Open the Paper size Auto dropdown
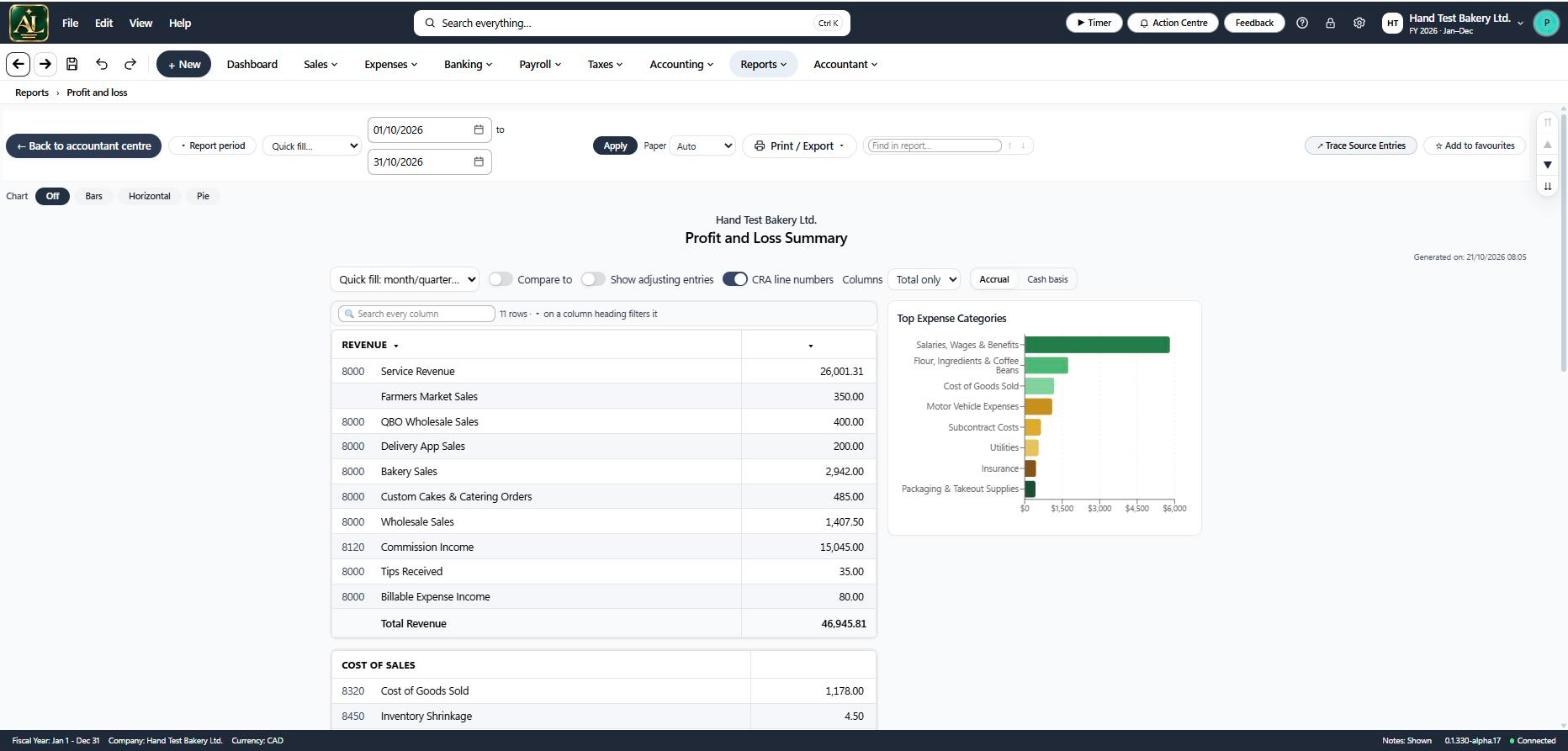1568x751 pixels. point(702,146)
